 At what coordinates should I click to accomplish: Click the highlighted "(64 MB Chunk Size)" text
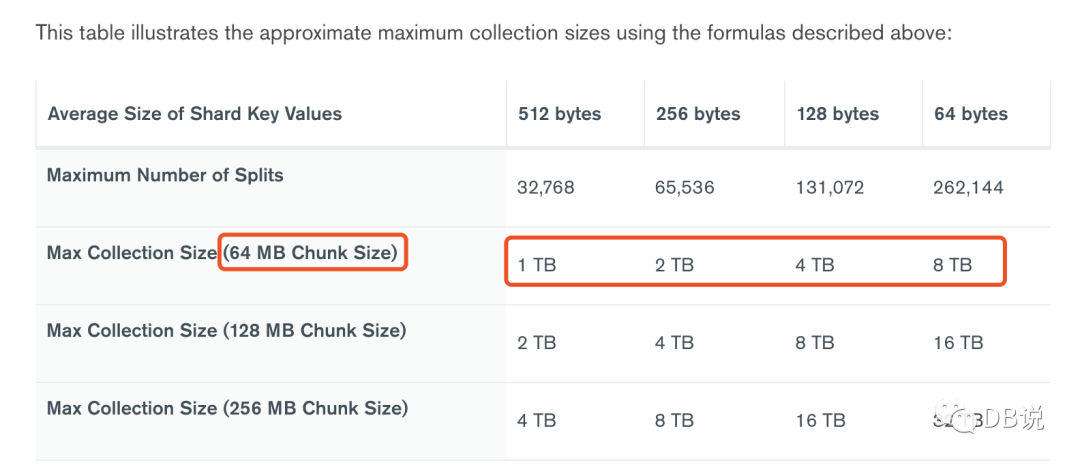[312, 253]
